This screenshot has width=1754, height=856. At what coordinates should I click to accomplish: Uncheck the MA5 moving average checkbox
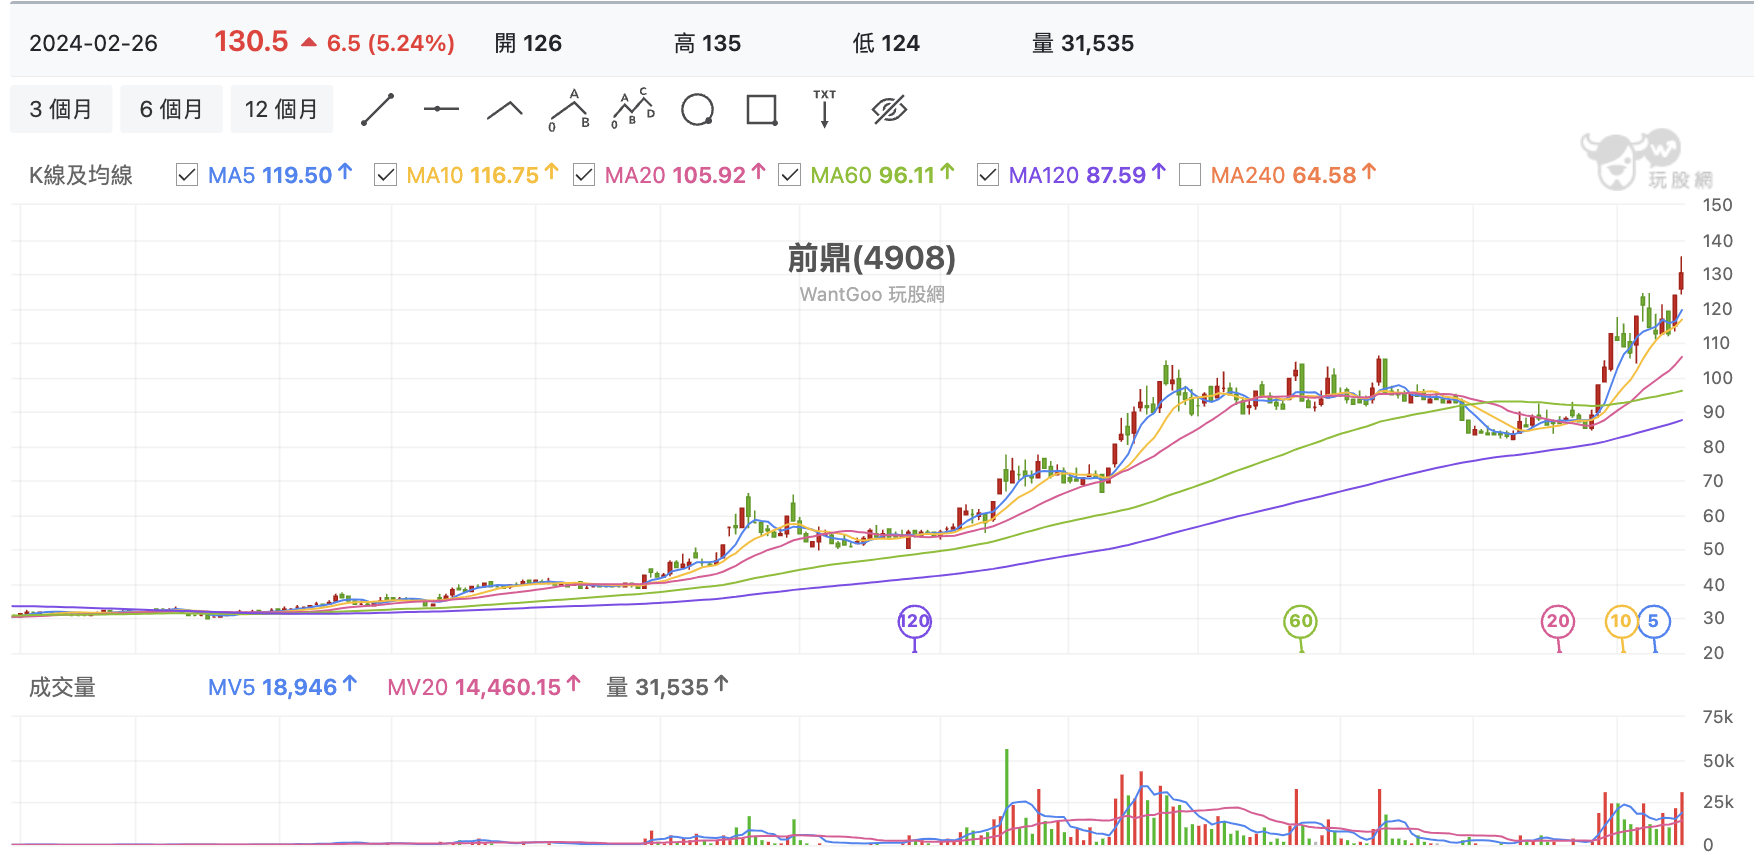[x=187, y=175]
